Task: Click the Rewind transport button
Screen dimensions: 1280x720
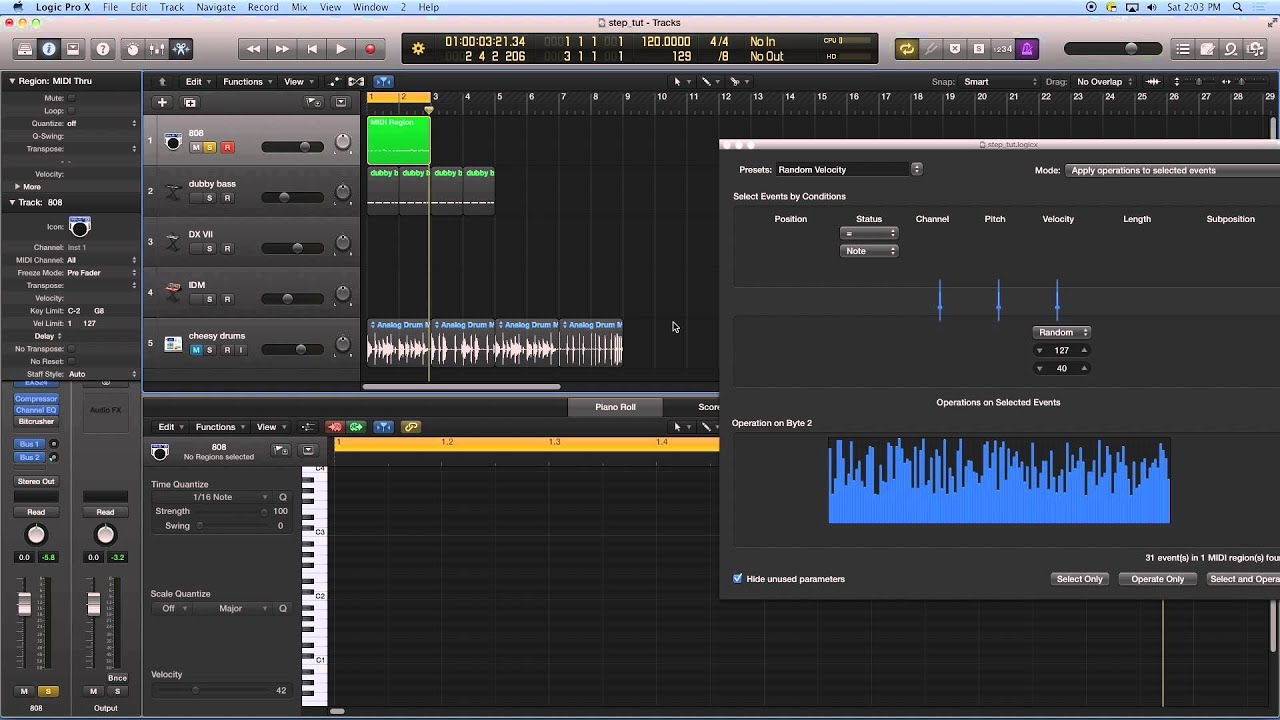Action: (254, 49)
